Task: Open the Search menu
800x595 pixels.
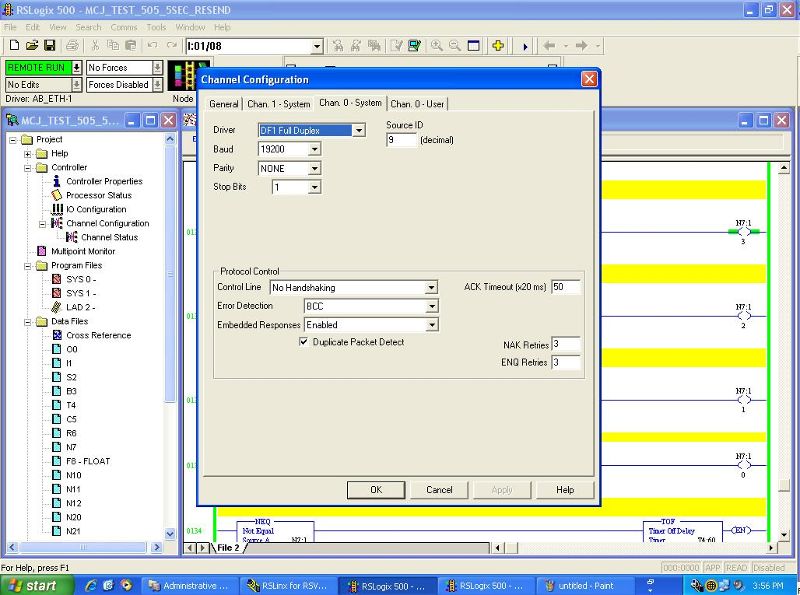Action: point(88,27)
